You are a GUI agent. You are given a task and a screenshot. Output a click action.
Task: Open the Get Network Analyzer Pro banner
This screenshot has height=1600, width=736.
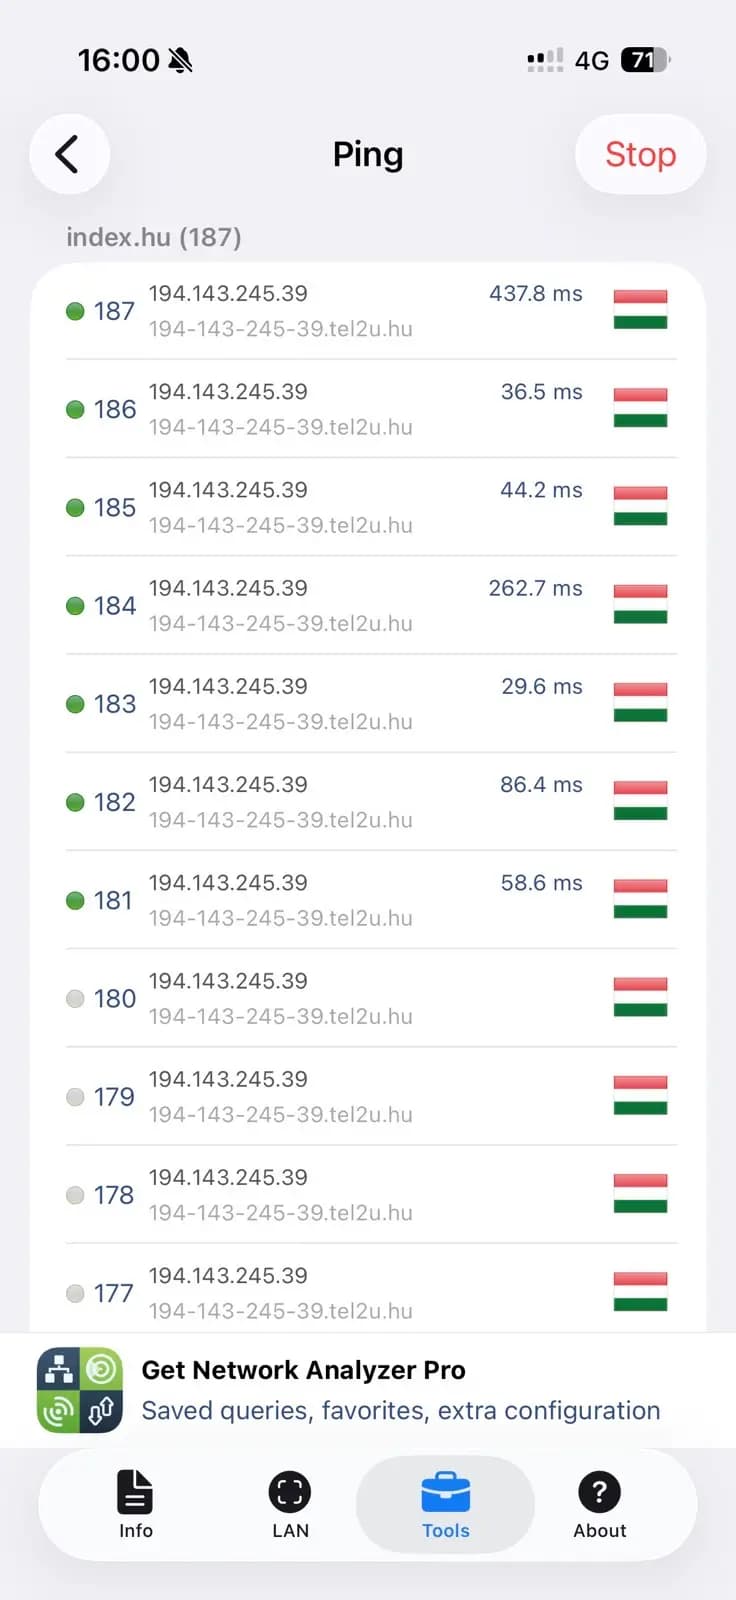pos(368,1388)
